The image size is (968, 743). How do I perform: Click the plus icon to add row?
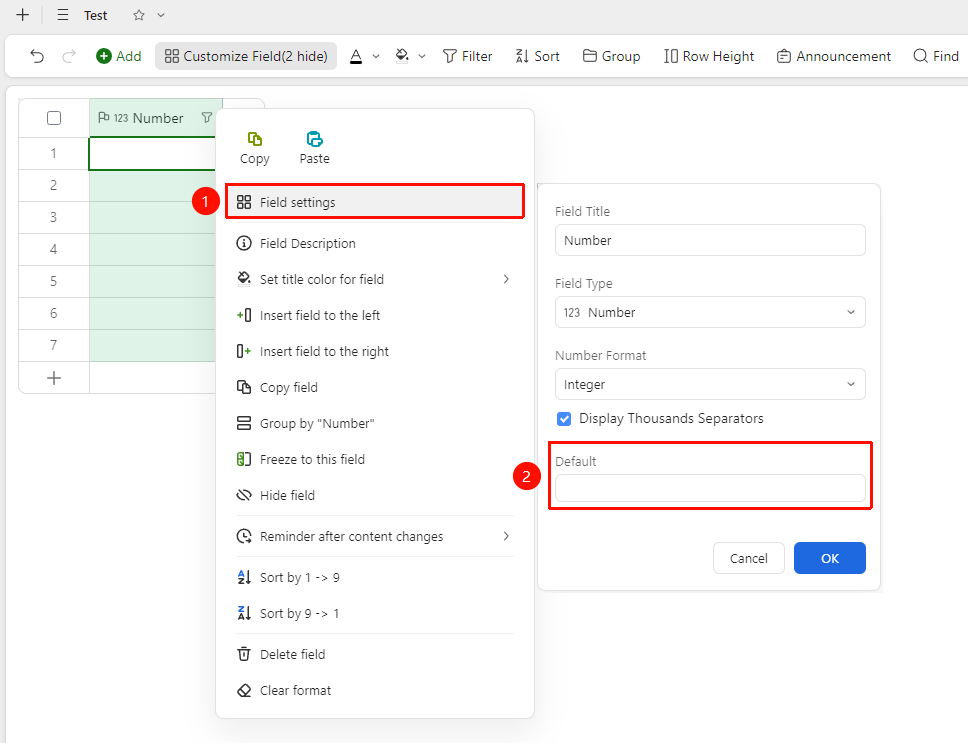tap(54, 378)
